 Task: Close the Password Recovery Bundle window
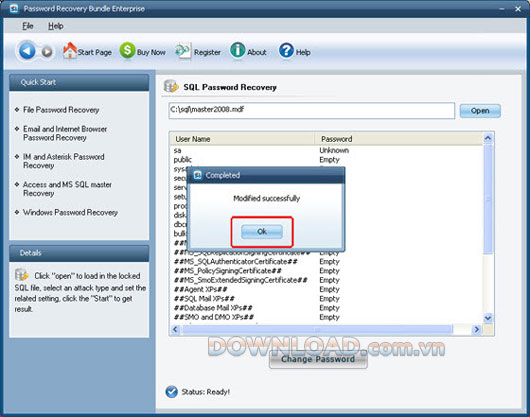518,9
